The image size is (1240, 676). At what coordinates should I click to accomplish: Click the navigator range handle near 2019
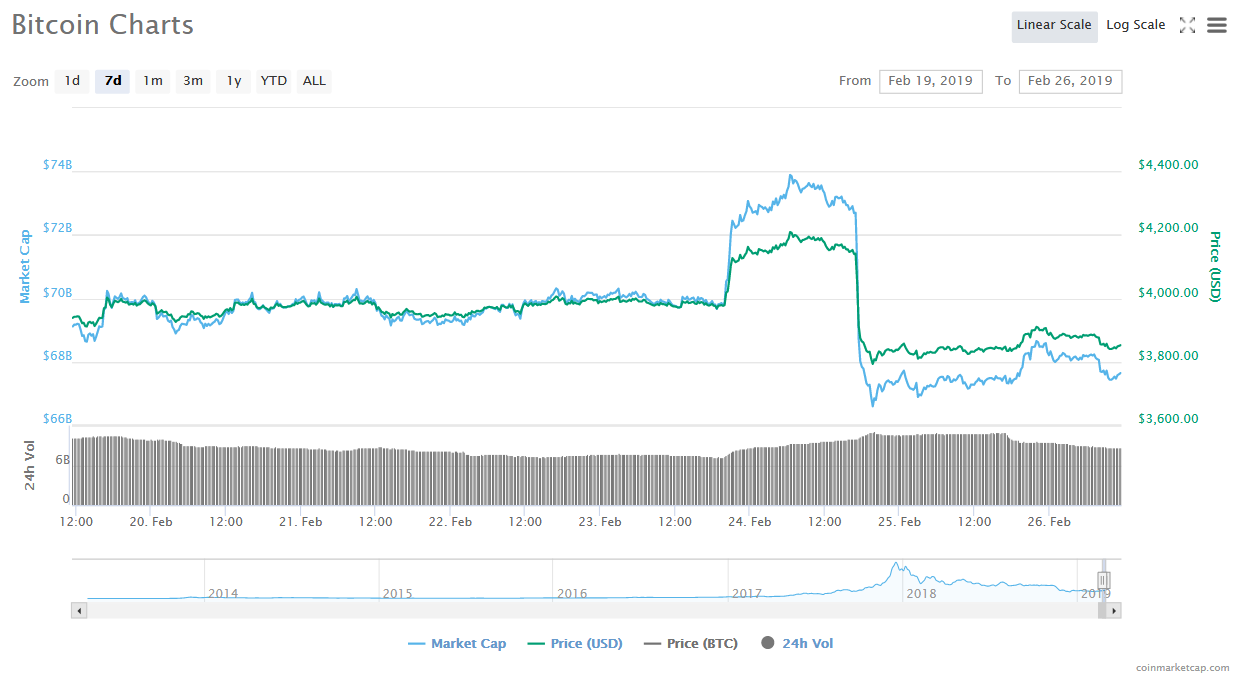[x=1103, y=580]
